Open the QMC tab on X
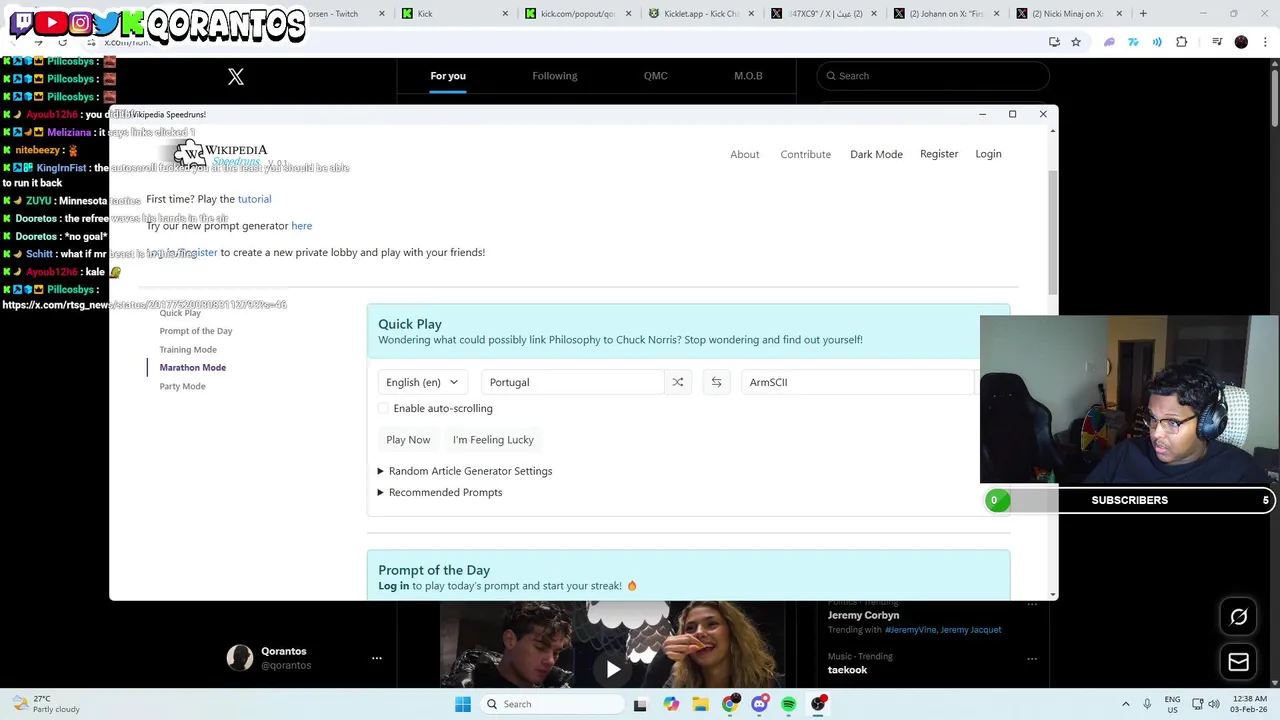The image size is (1280, 720). [x=656, y=76]
